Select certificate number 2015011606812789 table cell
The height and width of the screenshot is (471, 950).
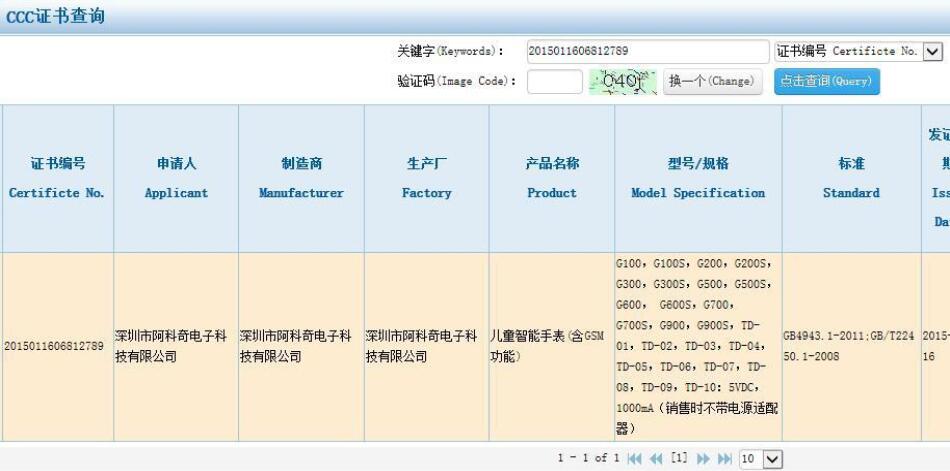[57, 346]
